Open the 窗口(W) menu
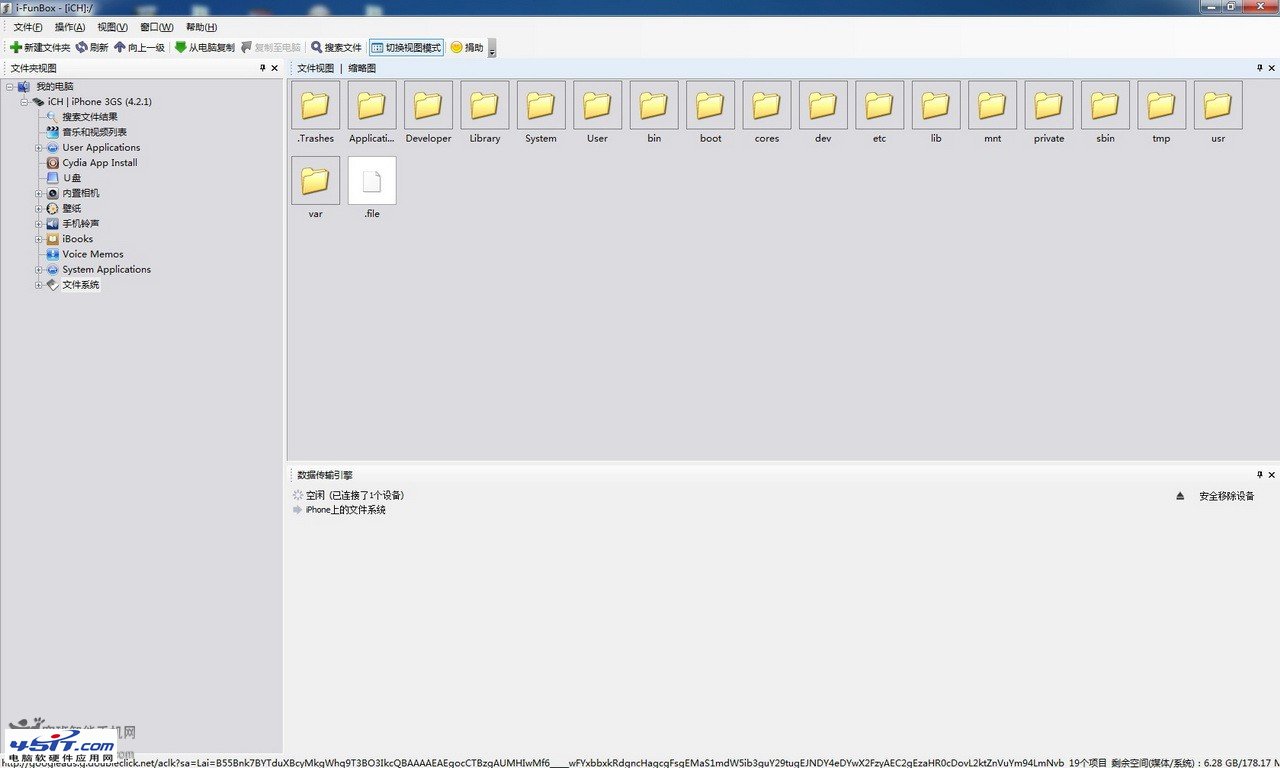This screenshot has height=768, width=1280. click(x=157, y=27)
